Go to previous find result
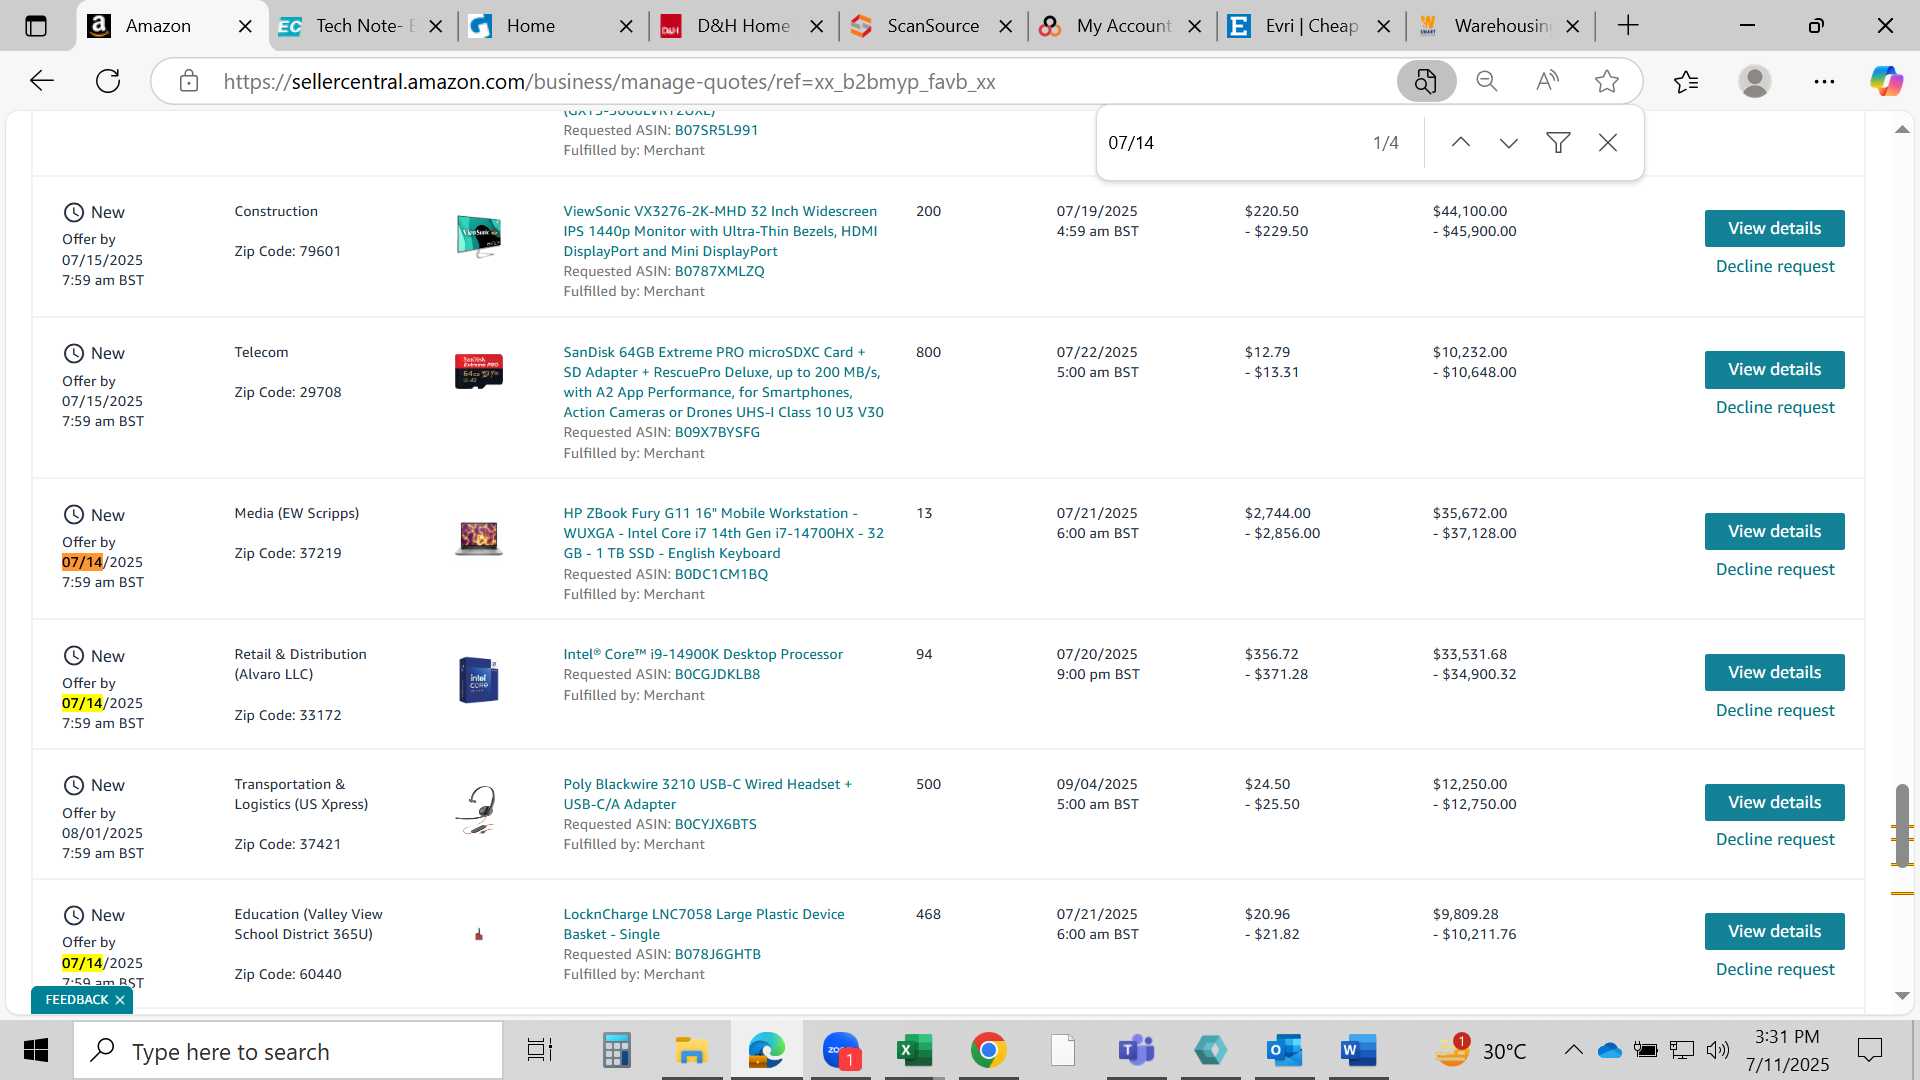 (1461, 143)
